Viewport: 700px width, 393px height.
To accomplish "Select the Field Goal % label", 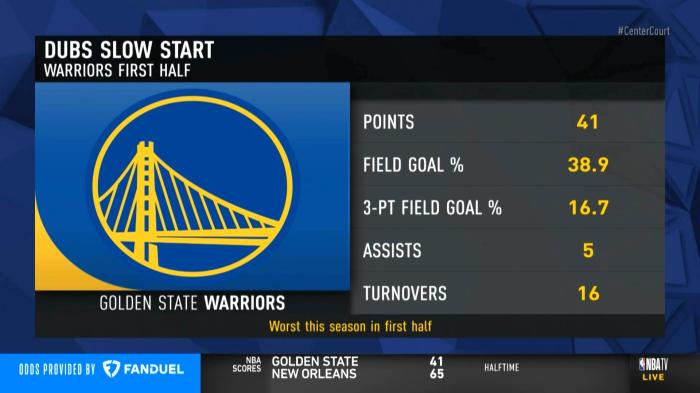I will point(413,165).
